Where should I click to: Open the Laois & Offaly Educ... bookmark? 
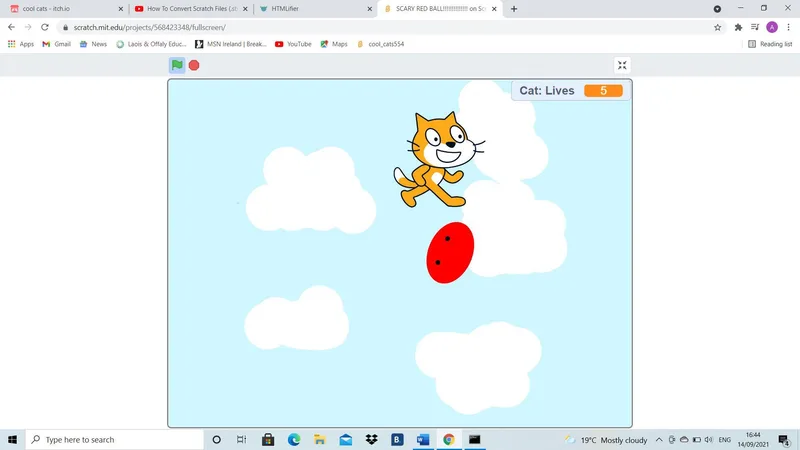pos(152,44)
